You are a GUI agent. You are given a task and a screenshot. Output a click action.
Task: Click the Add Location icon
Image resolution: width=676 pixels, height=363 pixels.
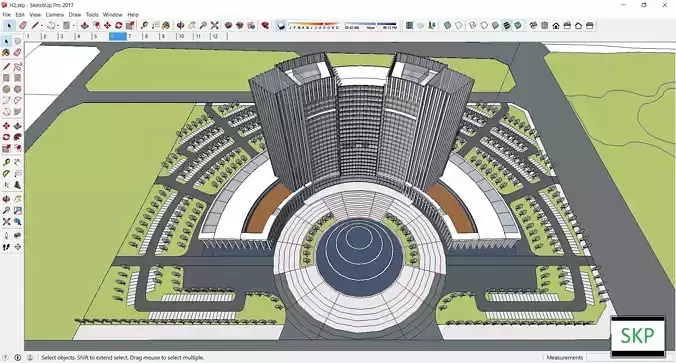coord(409,25)
